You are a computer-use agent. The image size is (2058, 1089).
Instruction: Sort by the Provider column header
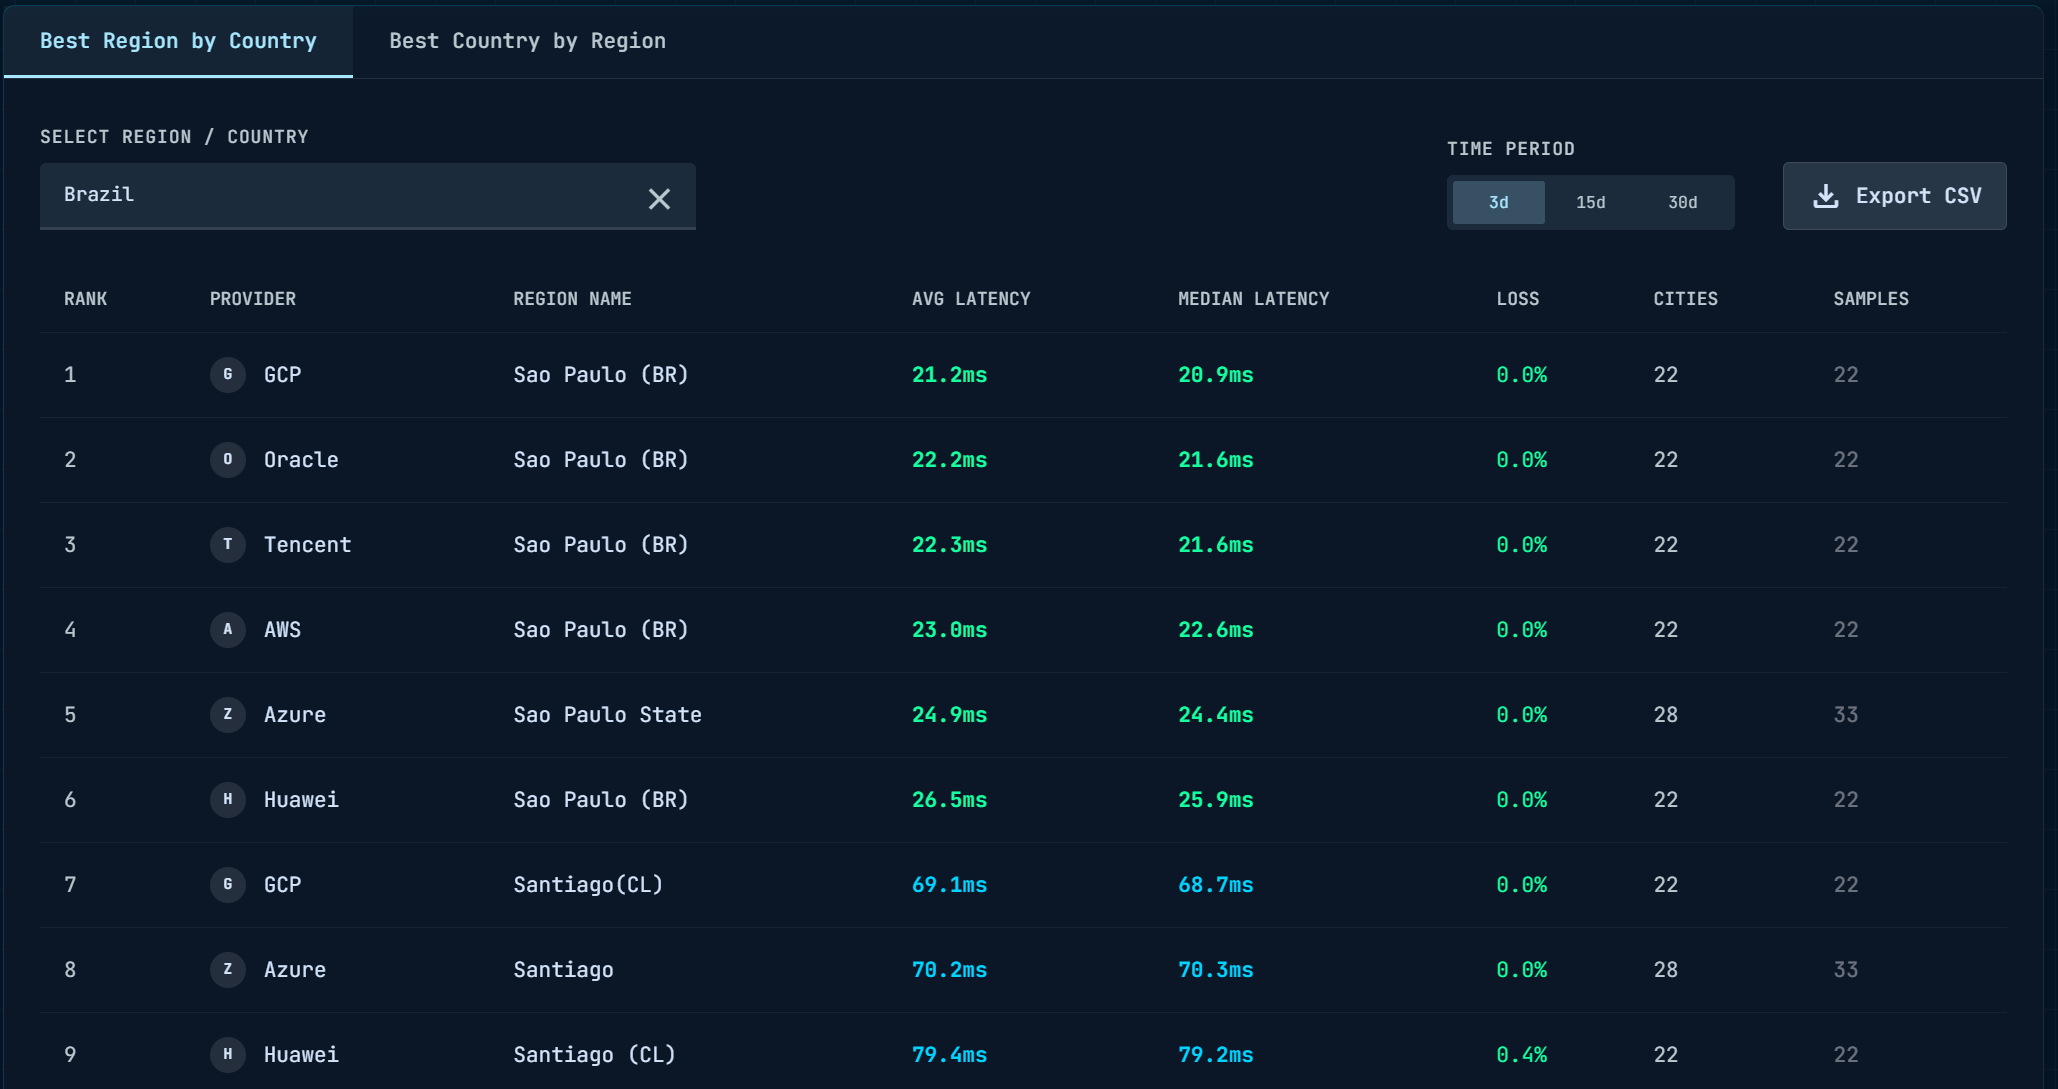[x=253, y=299]
